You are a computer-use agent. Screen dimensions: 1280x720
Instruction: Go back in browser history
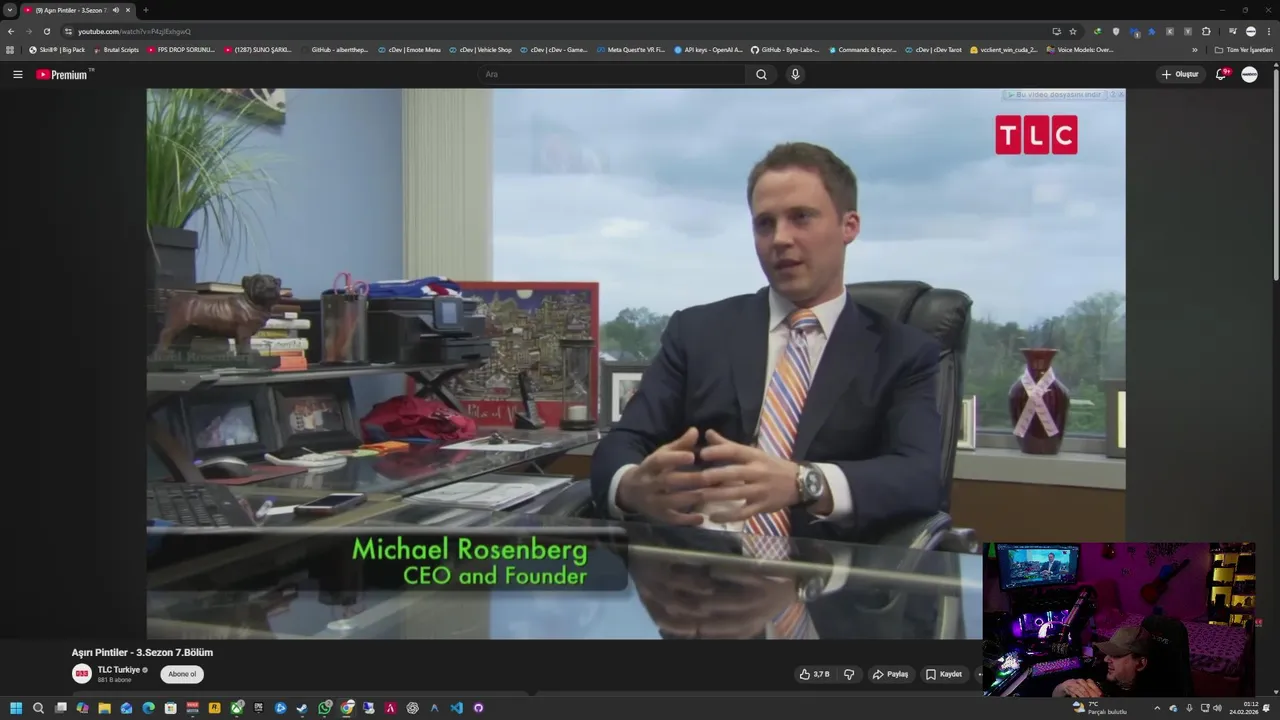tap(11, 31)
